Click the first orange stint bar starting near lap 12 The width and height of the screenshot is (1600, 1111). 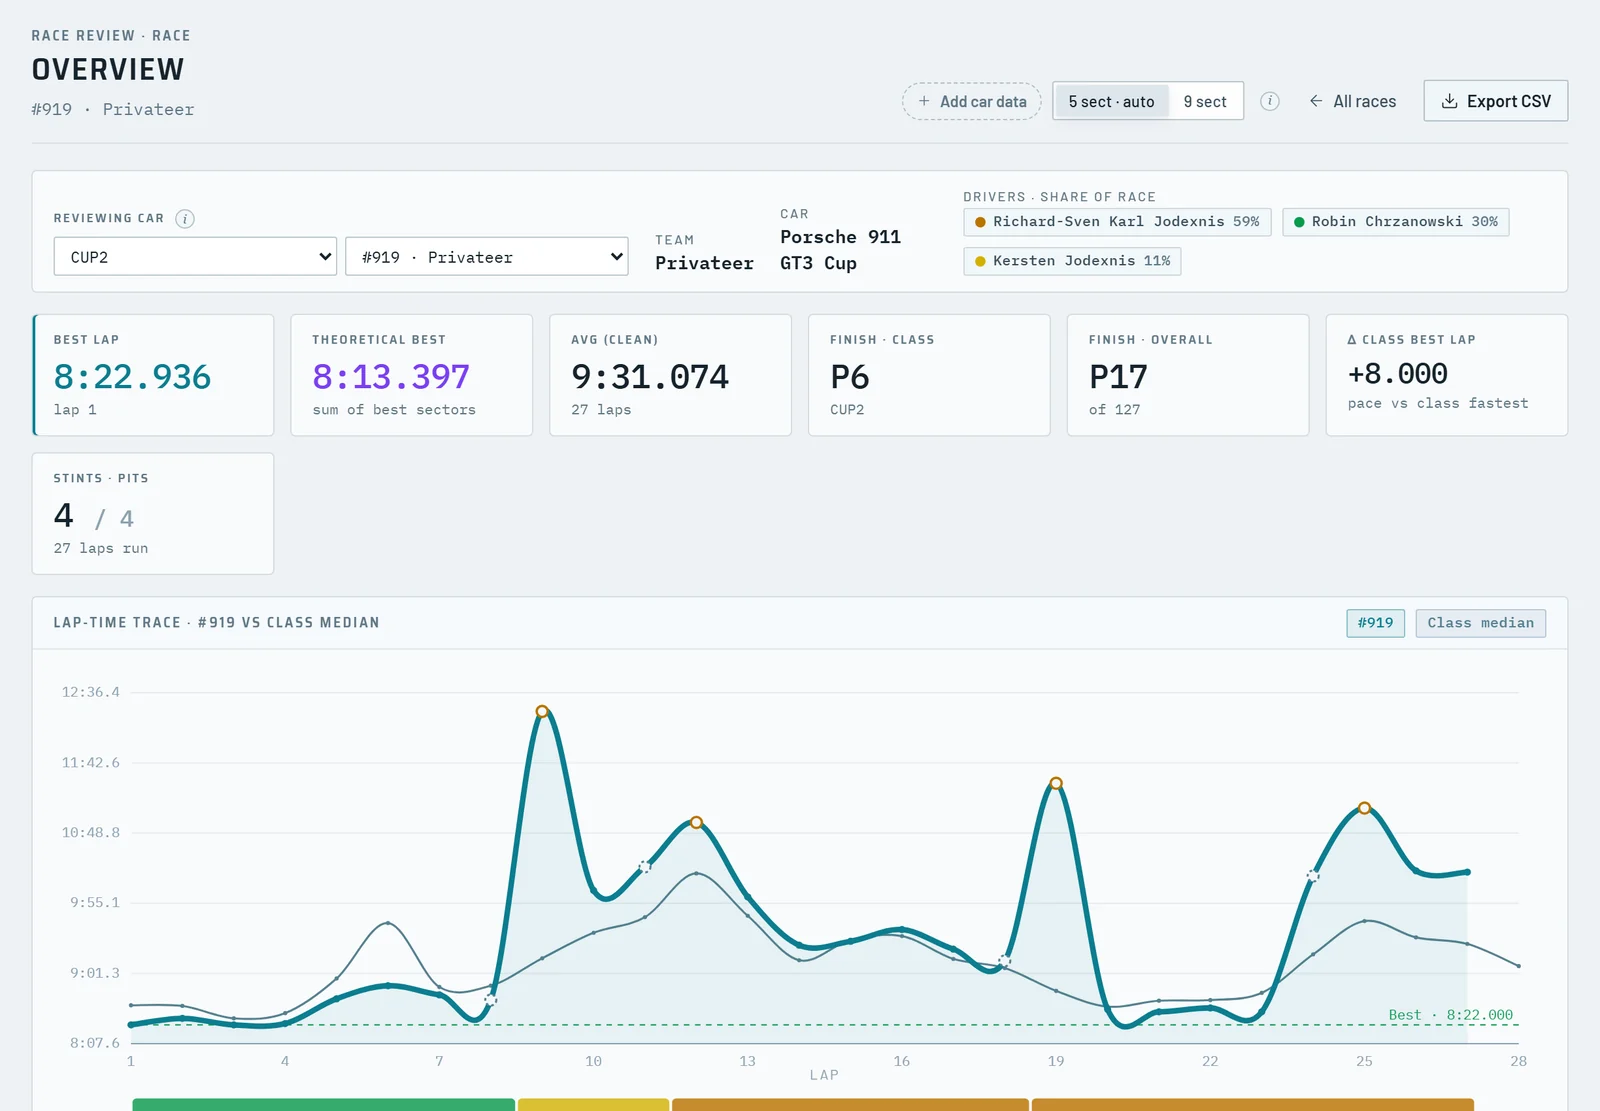click(850, 1105)
